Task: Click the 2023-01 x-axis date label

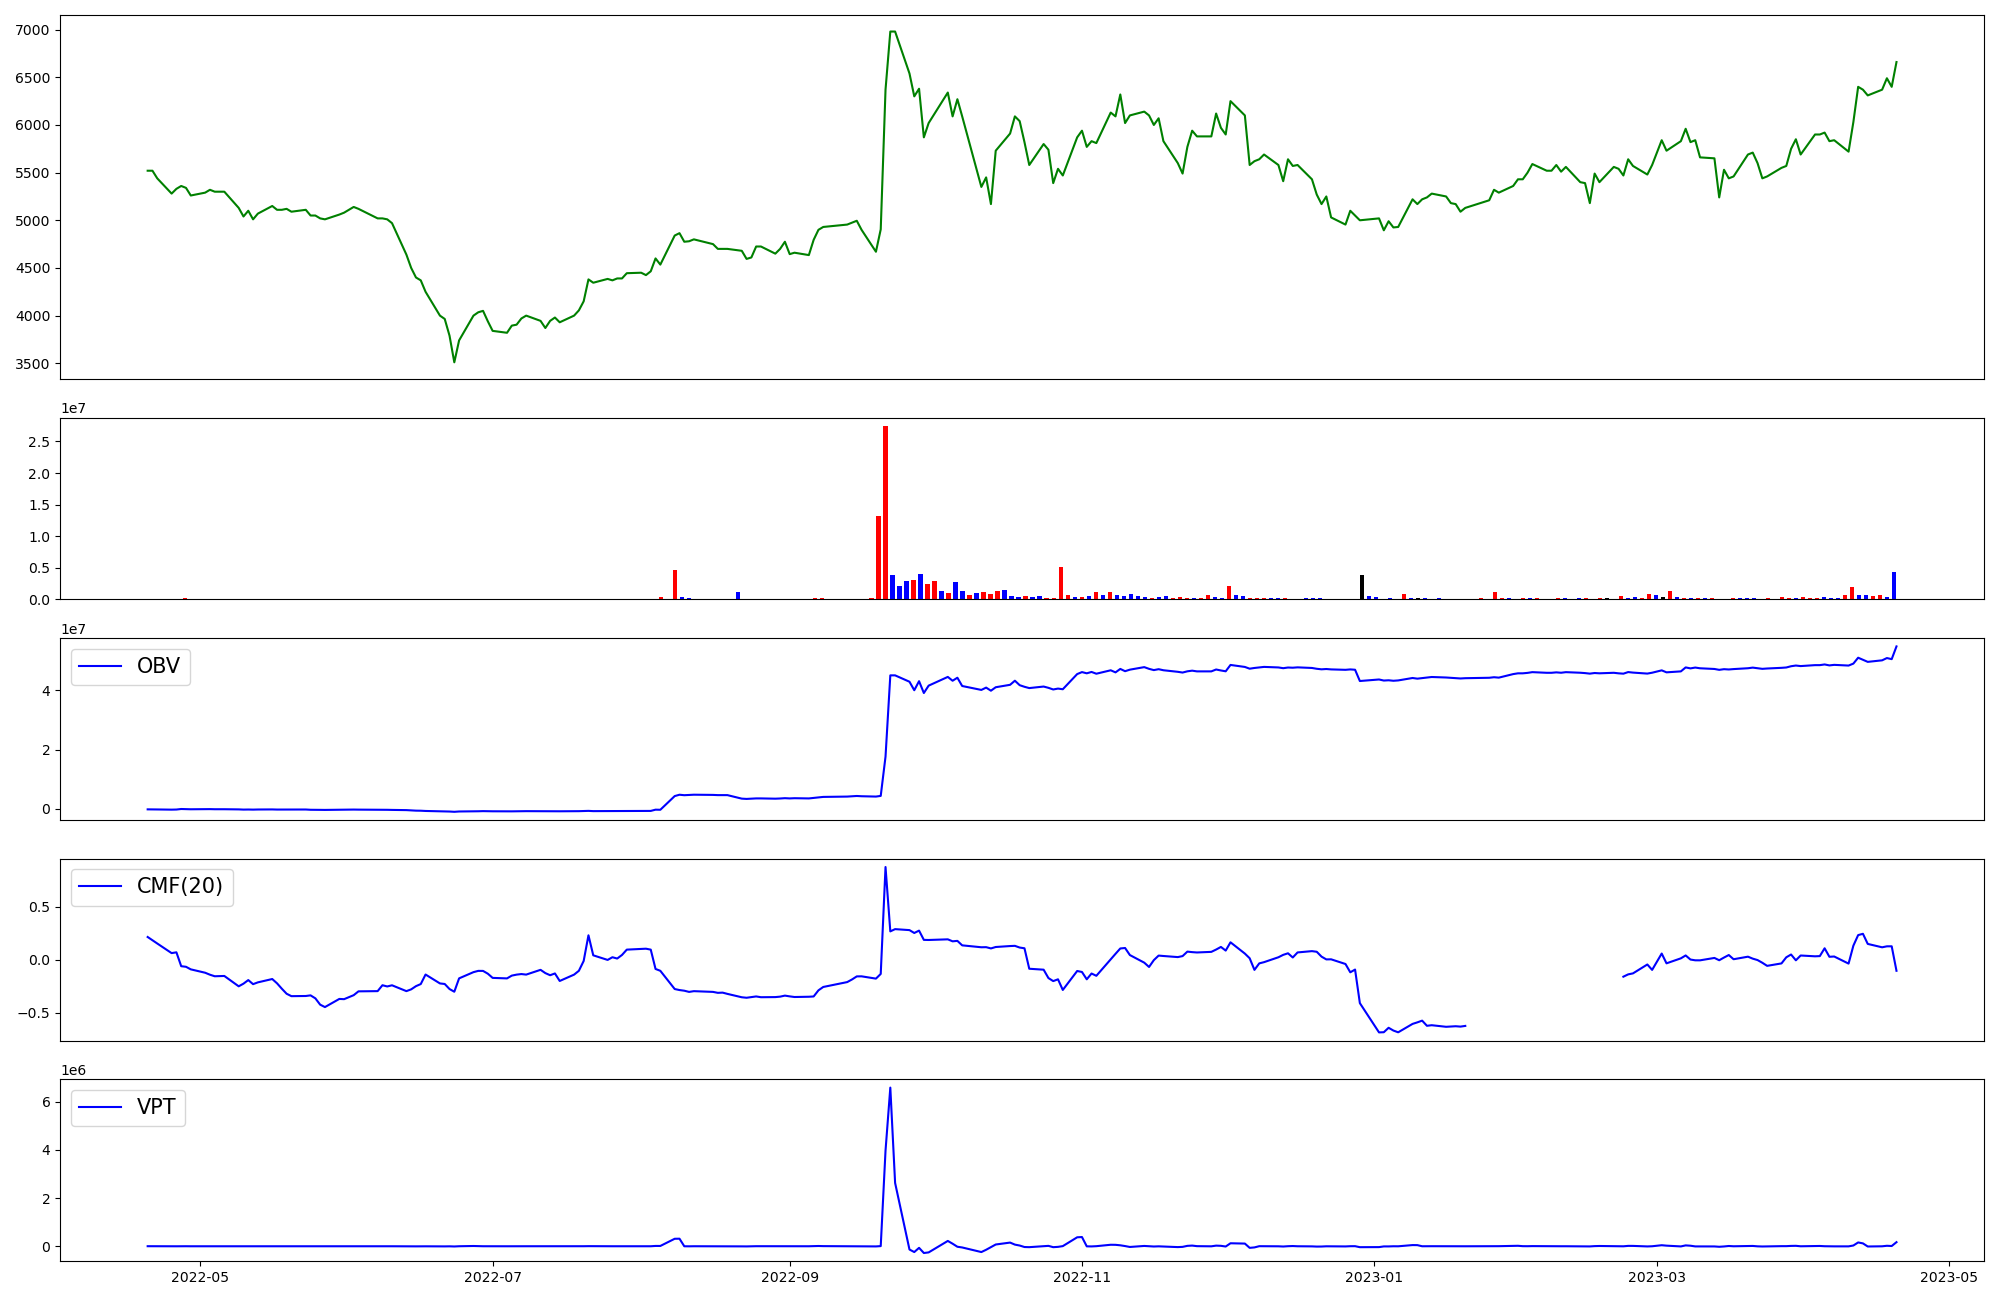Action: click(1374, 1277)
